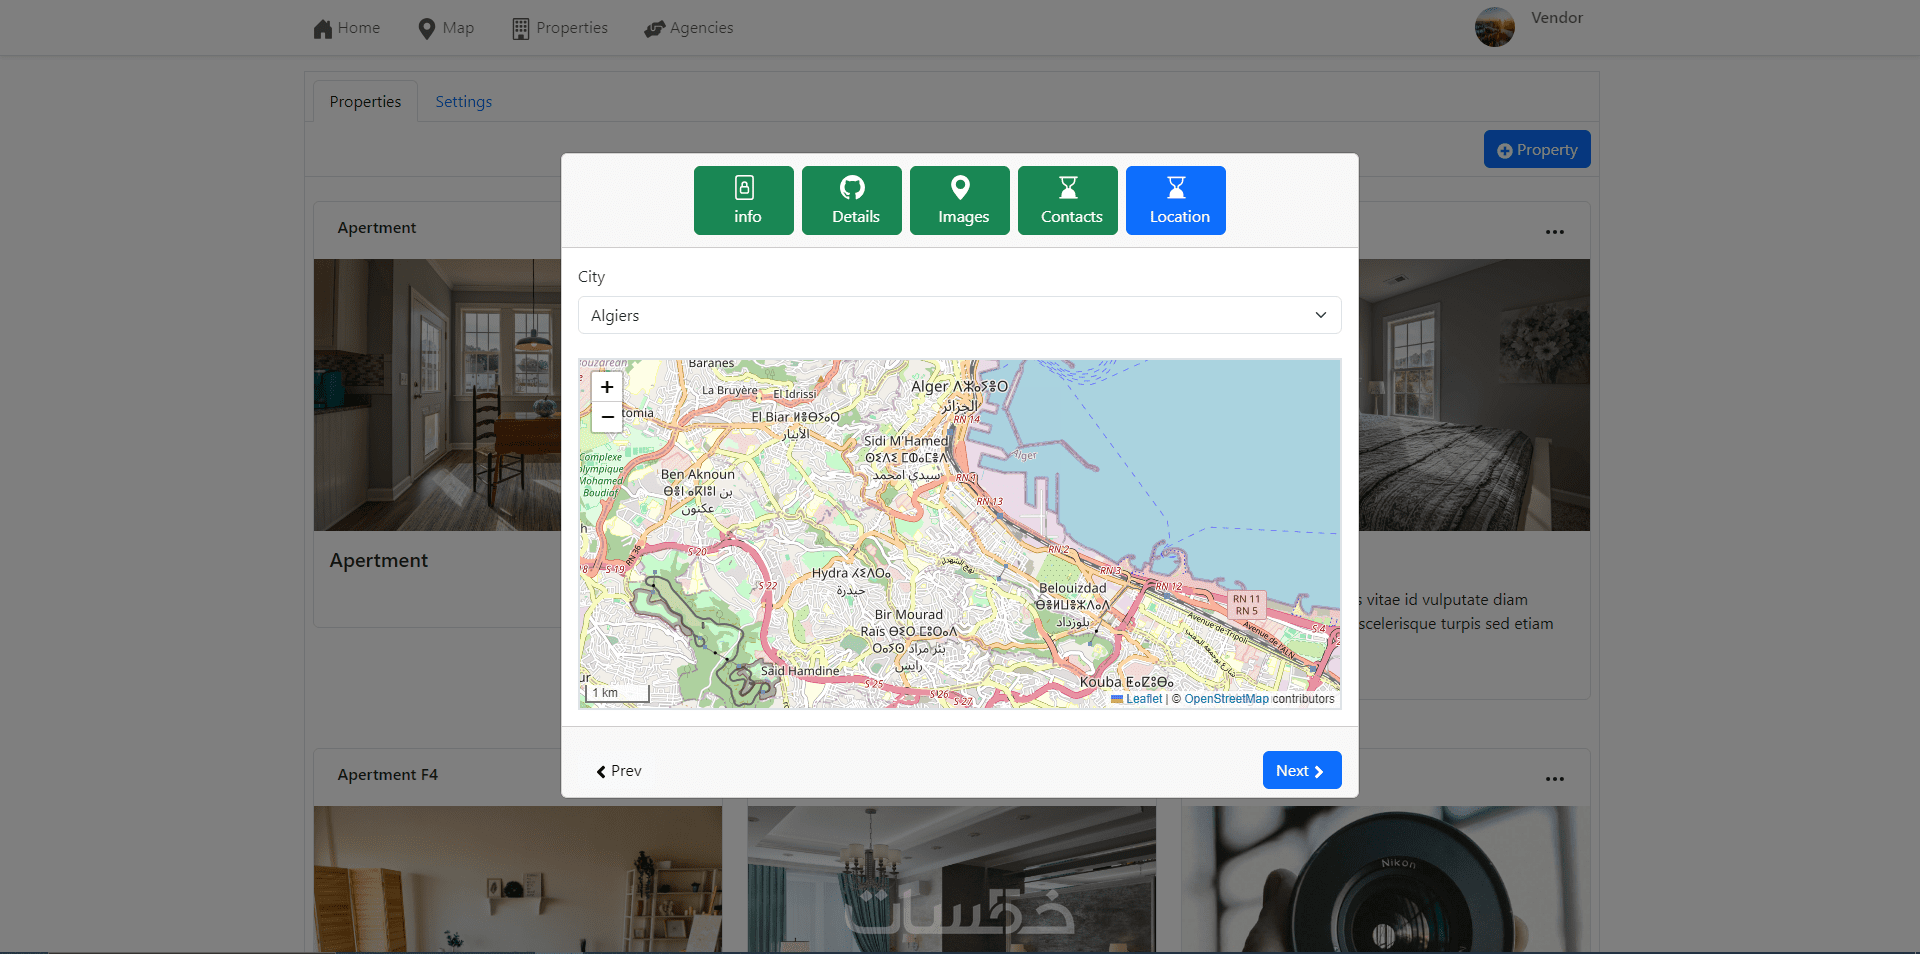The height and width of the screenshot is (954, 1920).
Task: Click the camera lens photo
Action: click(1385, 880)
